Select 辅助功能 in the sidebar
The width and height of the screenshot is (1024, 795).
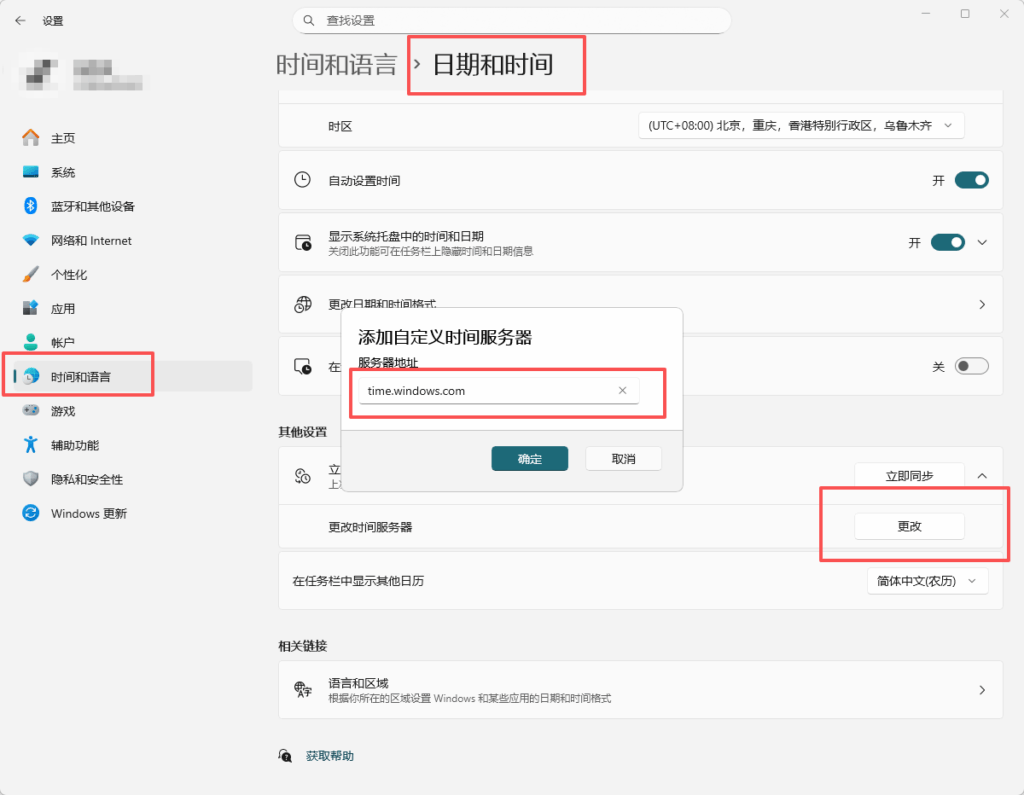(75, 445)
